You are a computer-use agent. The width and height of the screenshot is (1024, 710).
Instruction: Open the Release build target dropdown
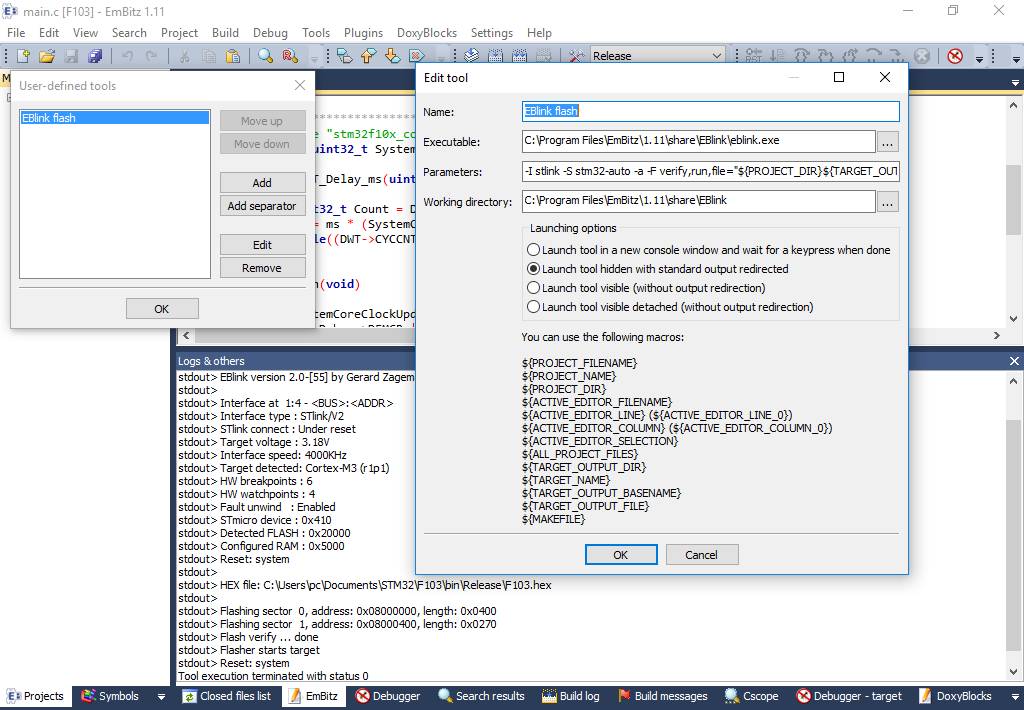pos(658,56)
